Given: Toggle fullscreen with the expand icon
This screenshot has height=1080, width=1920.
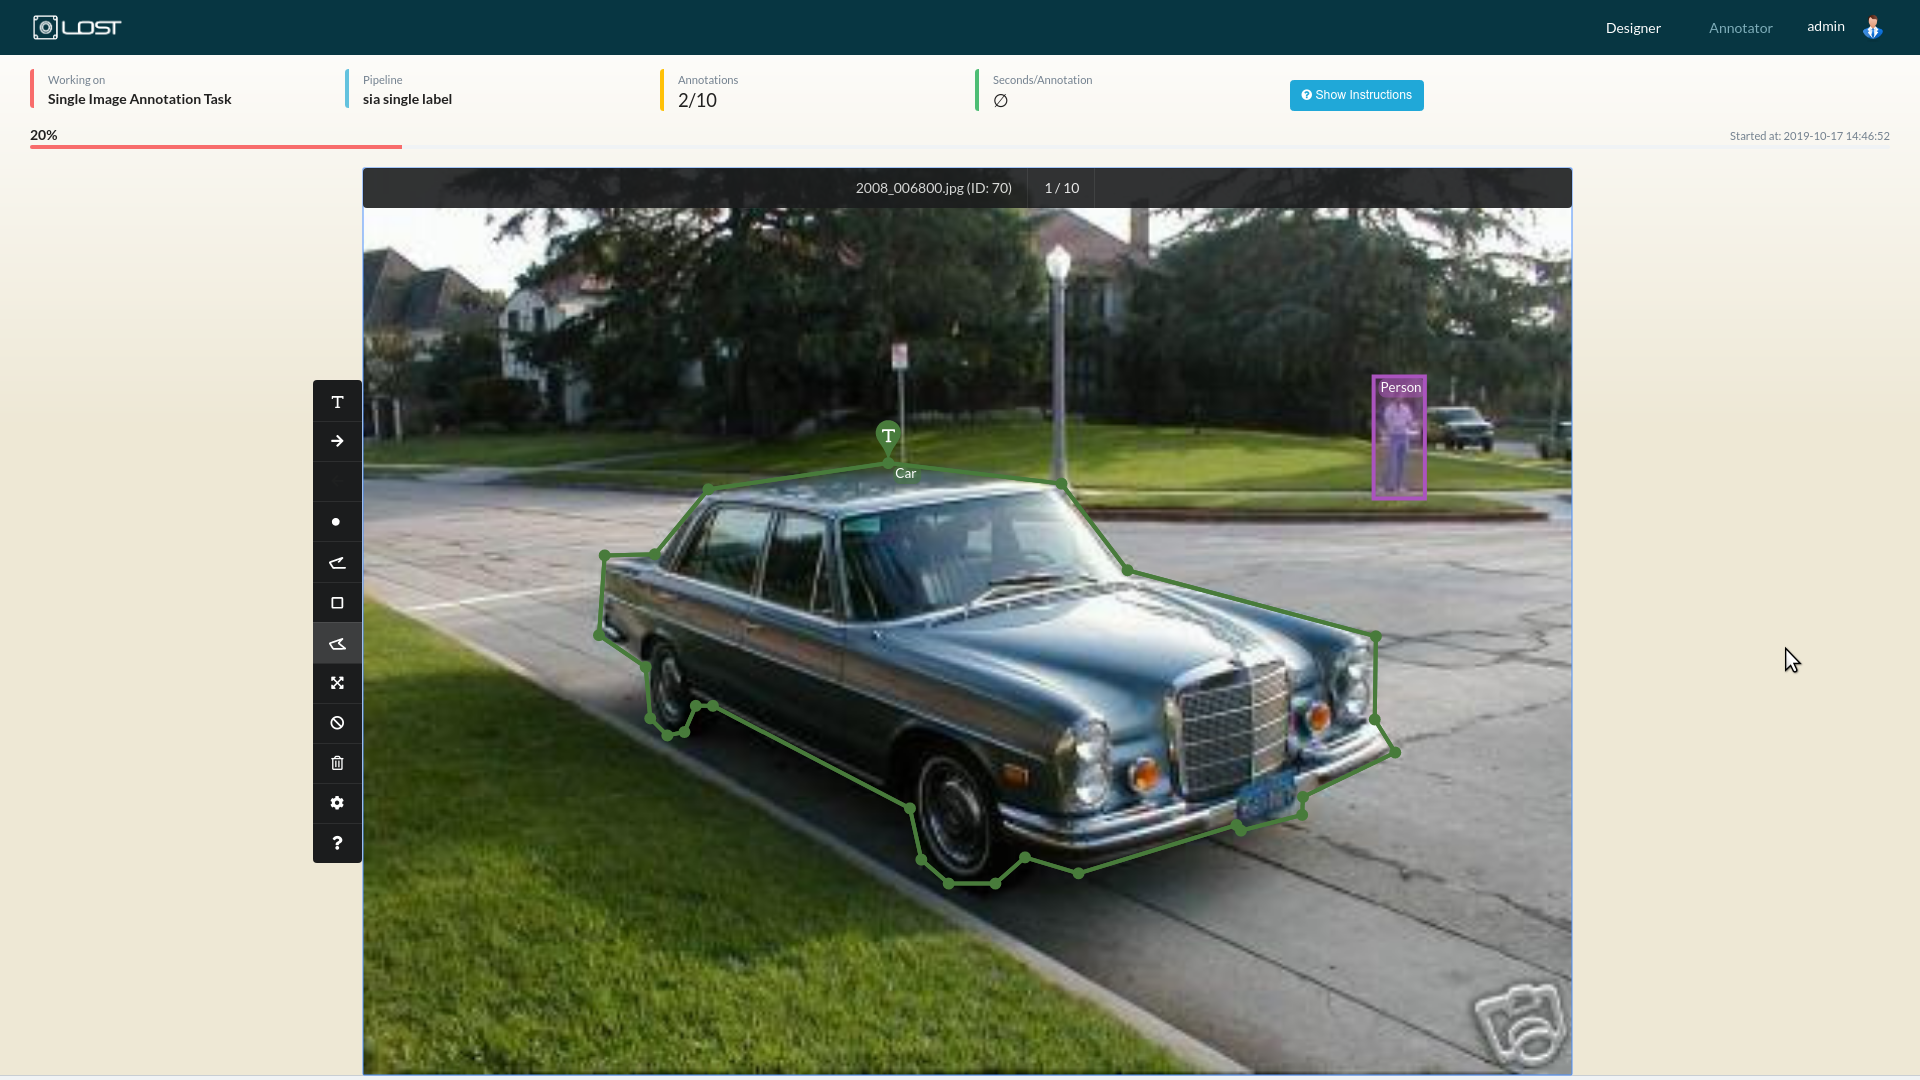Looking at the screenshot, I should [x=337, y=683].
